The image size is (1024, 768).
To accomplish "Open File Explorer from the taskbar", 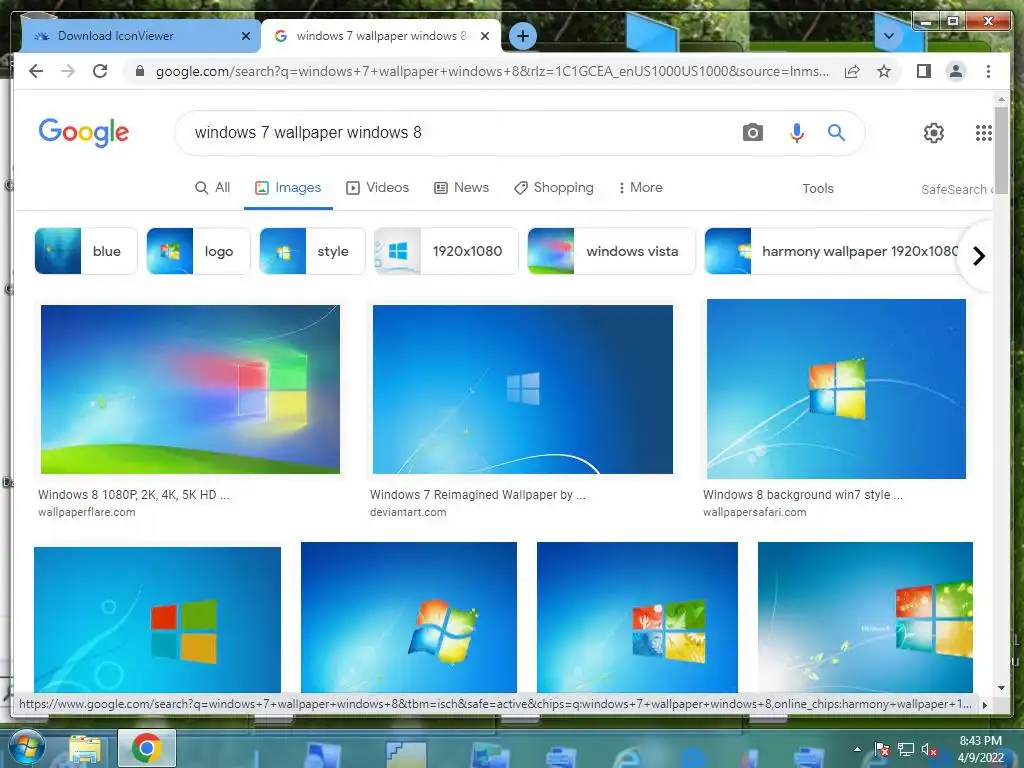I will pos(85,749).
